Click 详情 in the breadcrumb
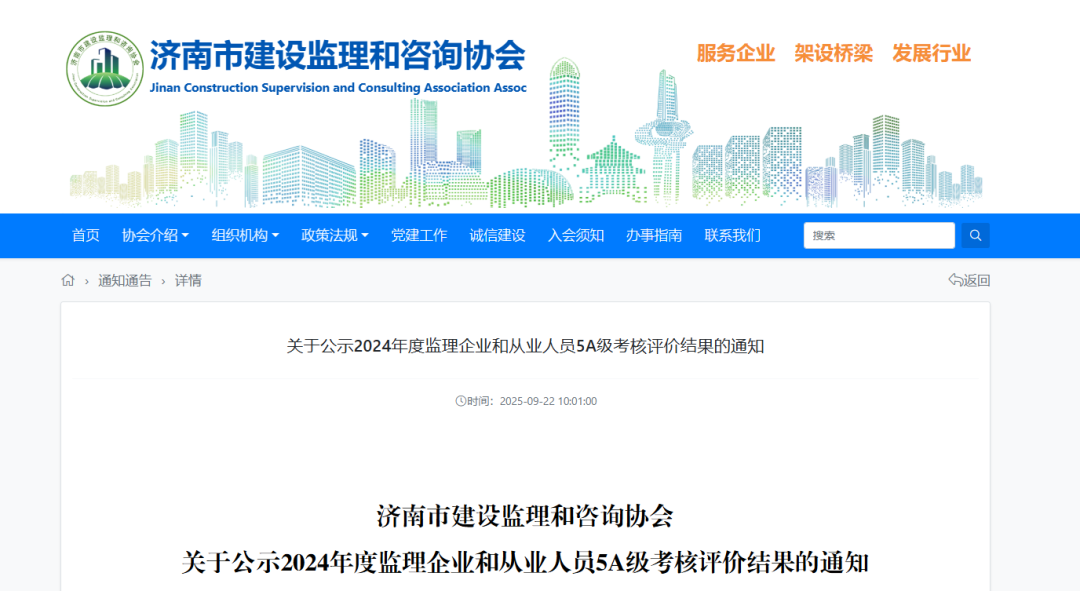The width and height of the screenshot is (1080, 591). [x=188, y=281]
